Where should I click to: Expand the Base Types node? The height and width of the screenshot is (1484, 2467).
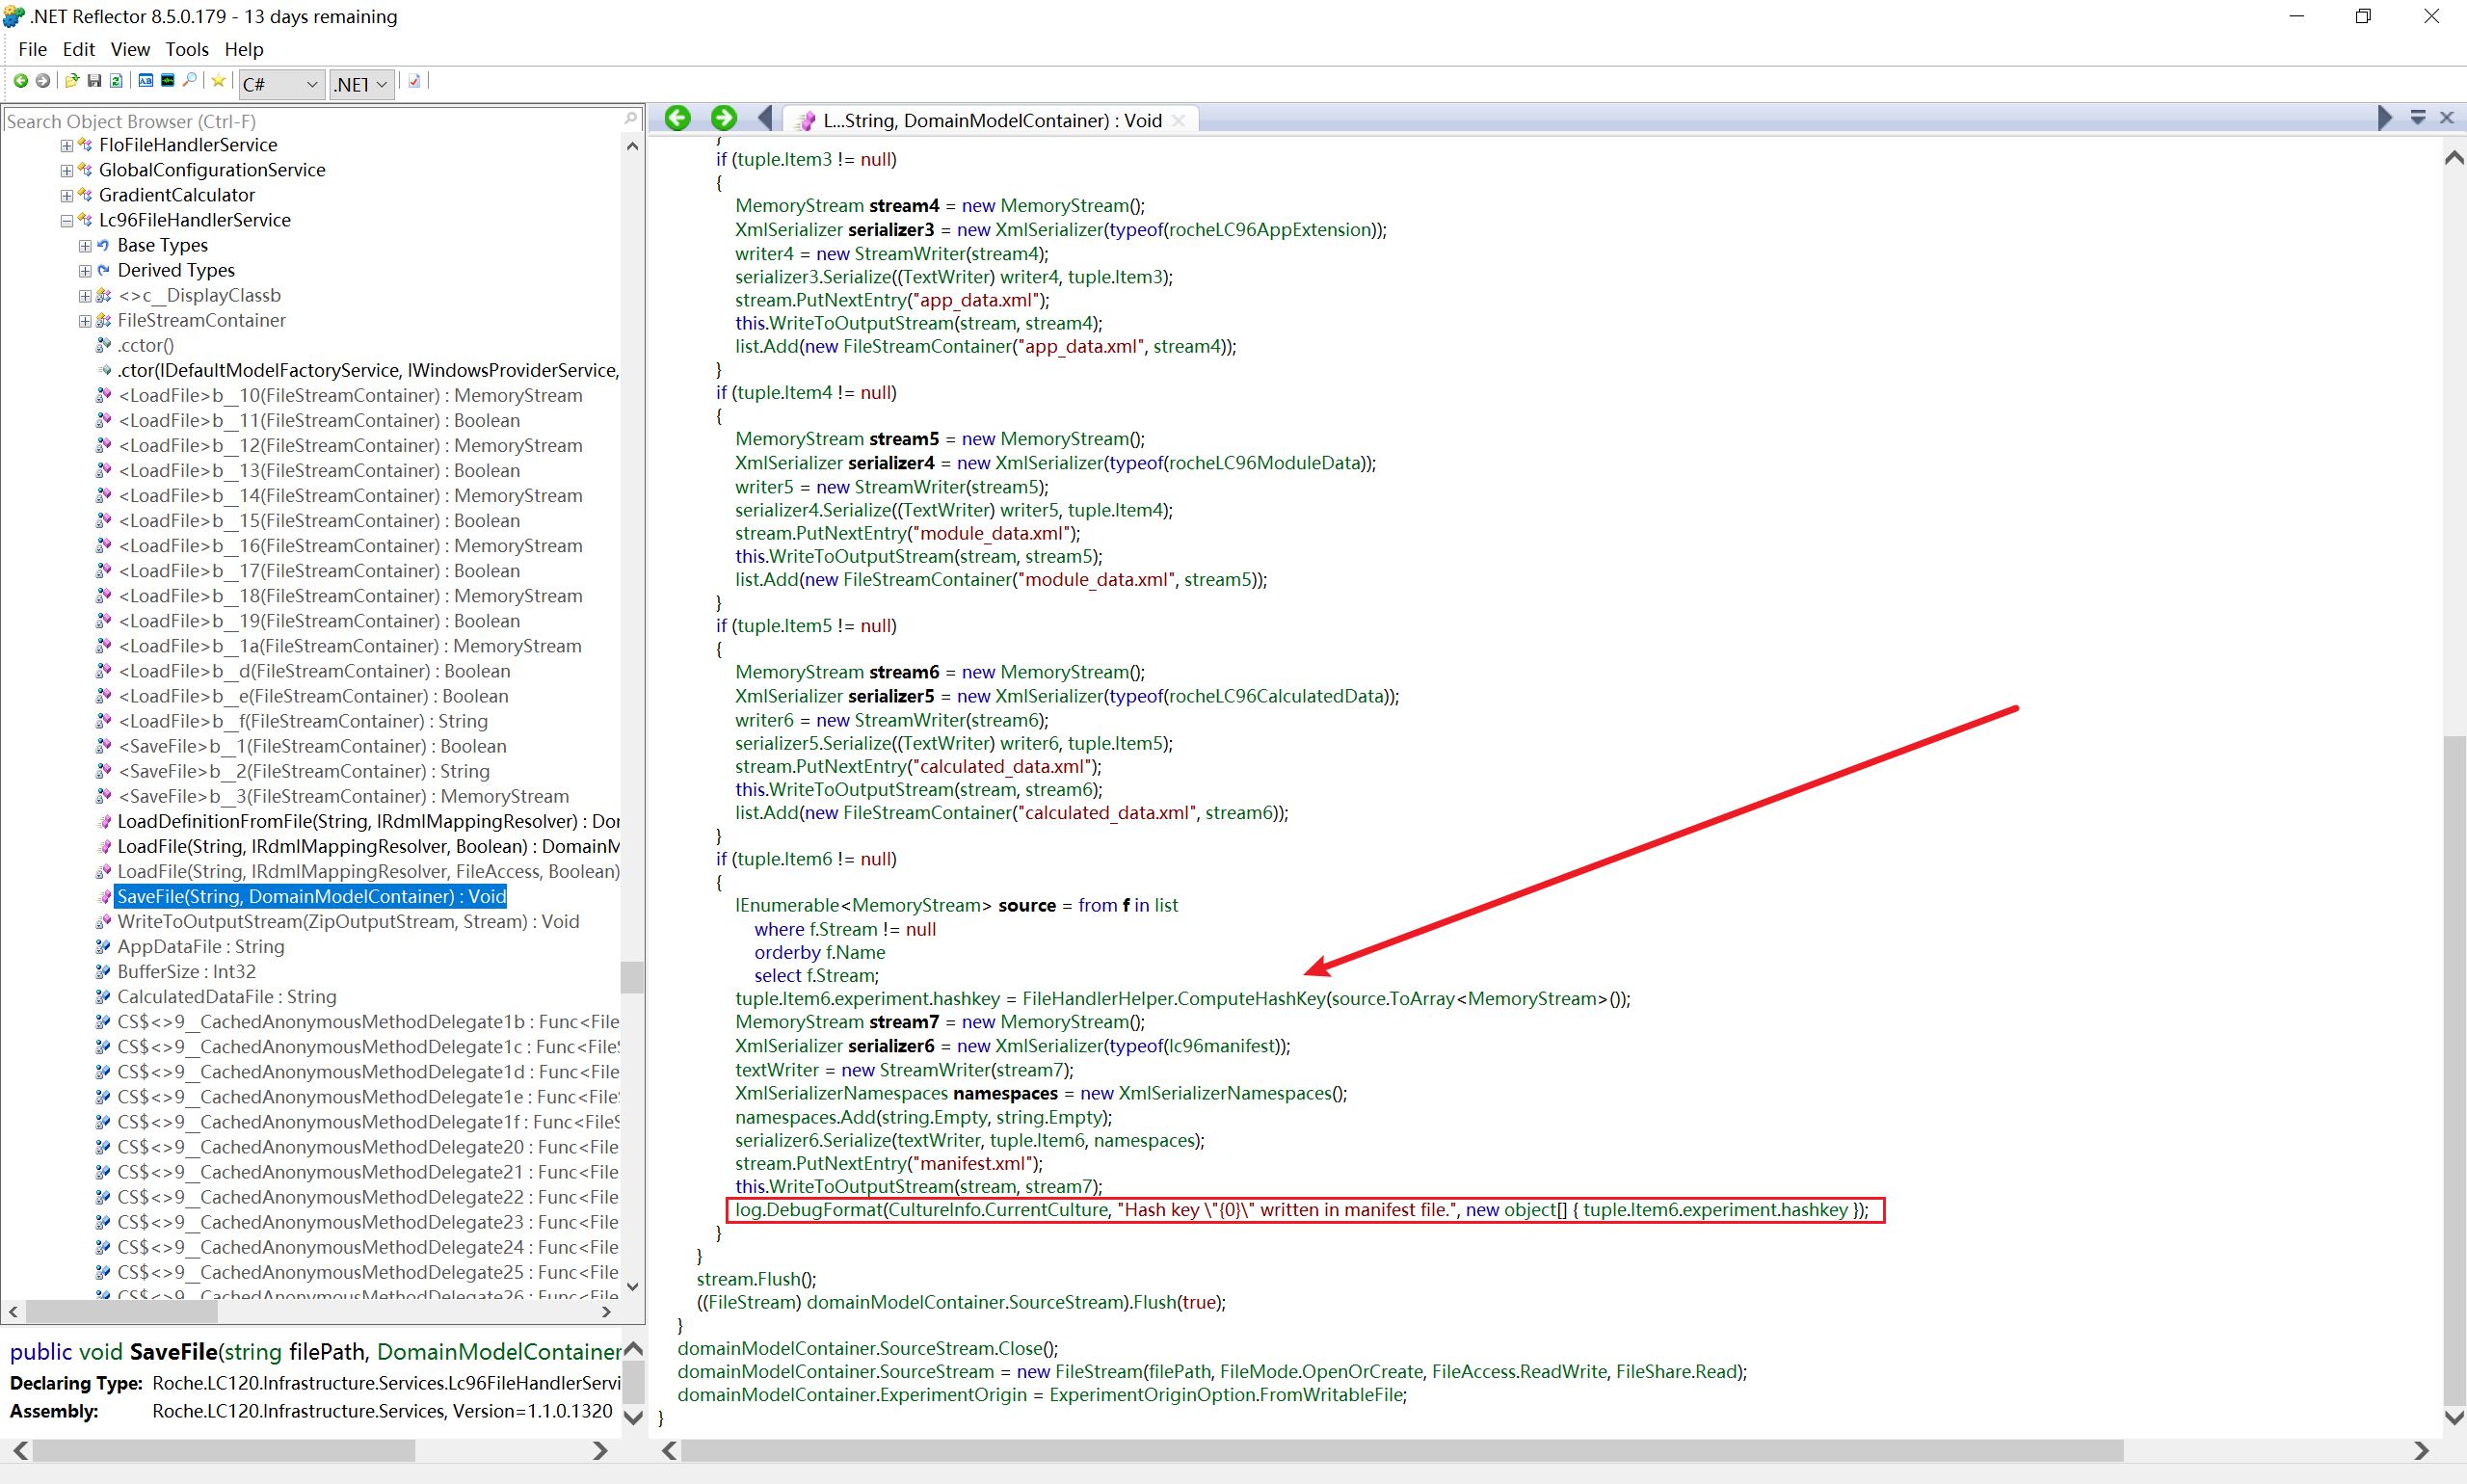pyautogui.click(x=85, y=246)
